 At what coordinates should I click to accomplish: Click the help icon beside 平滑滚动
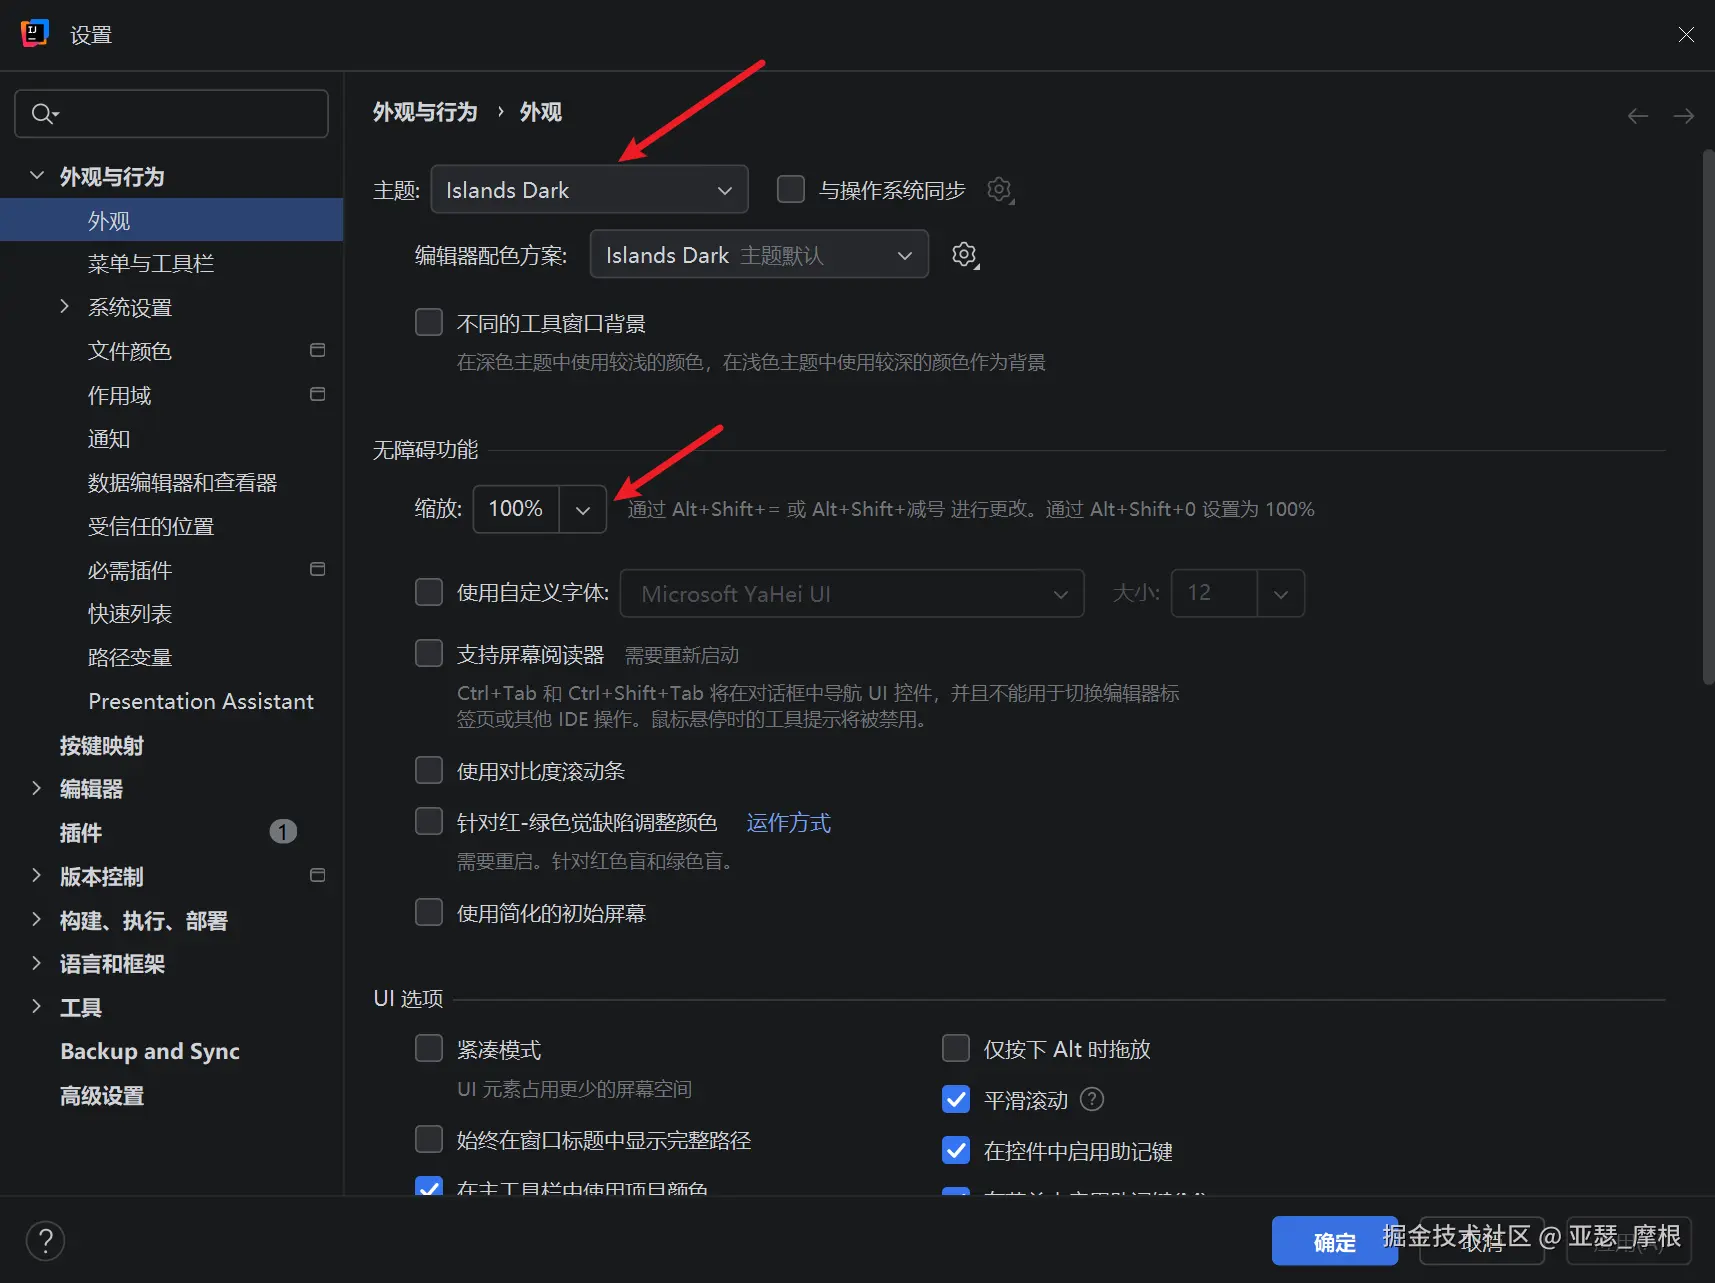1092,1099
